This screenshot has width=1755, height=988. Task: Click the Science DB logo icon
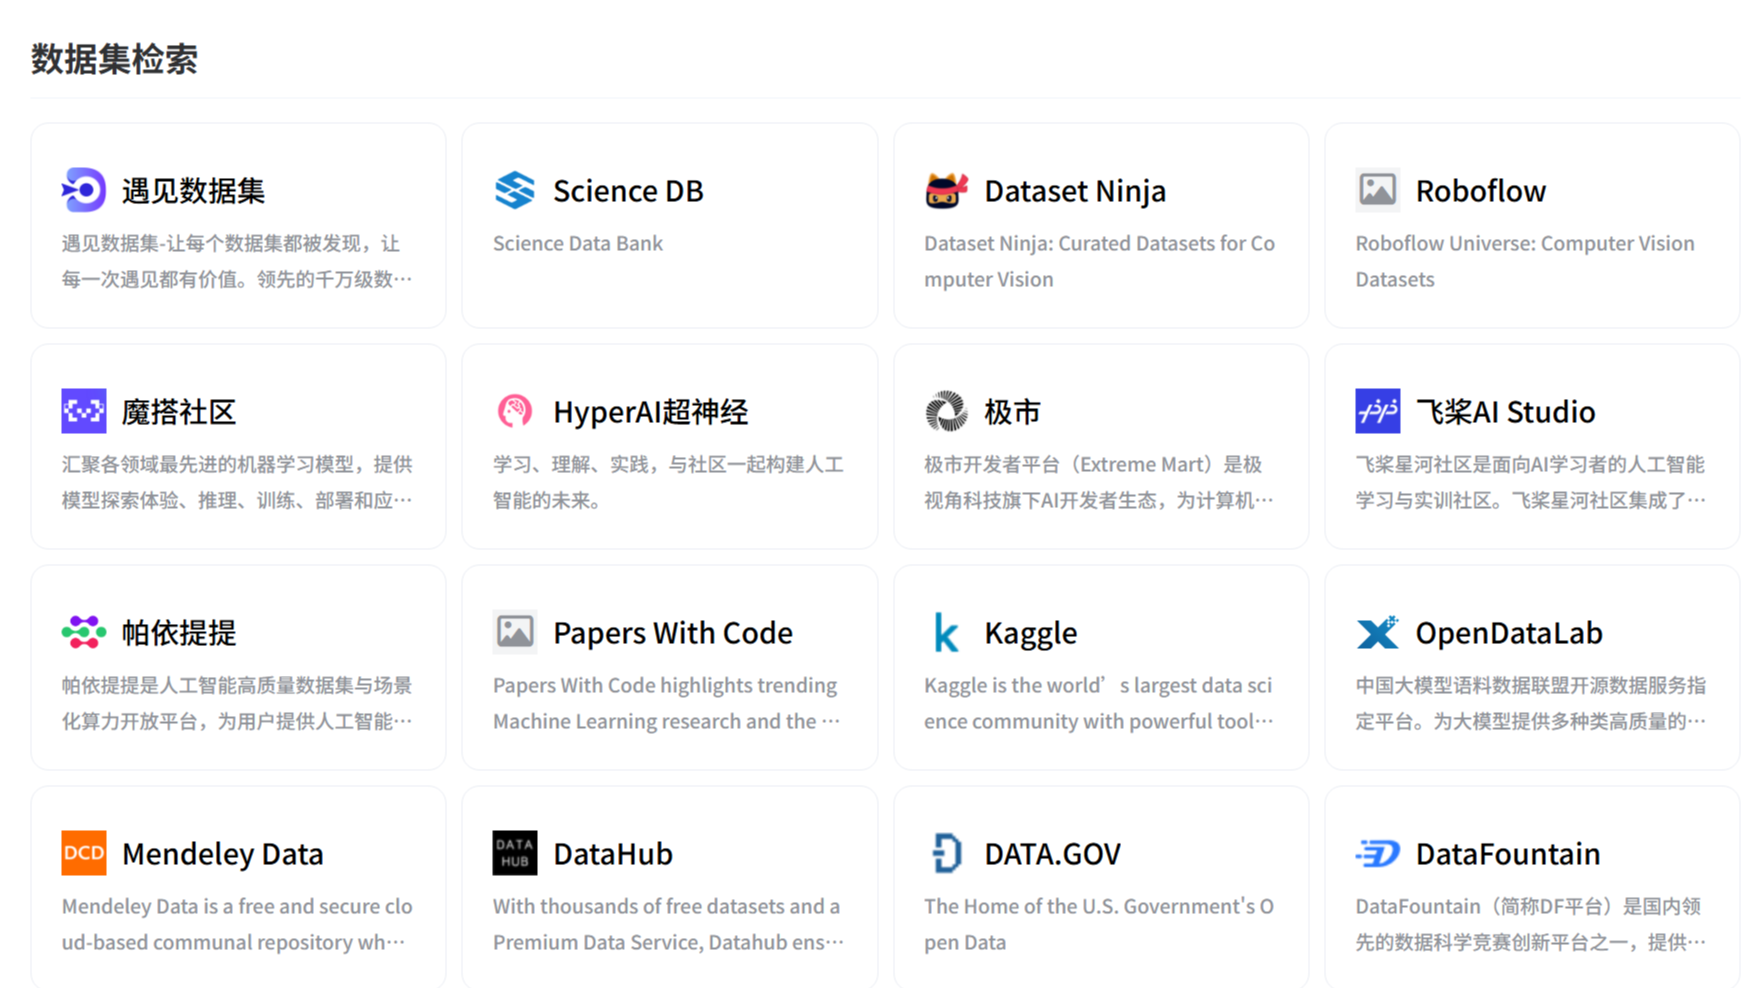point(515,190)
